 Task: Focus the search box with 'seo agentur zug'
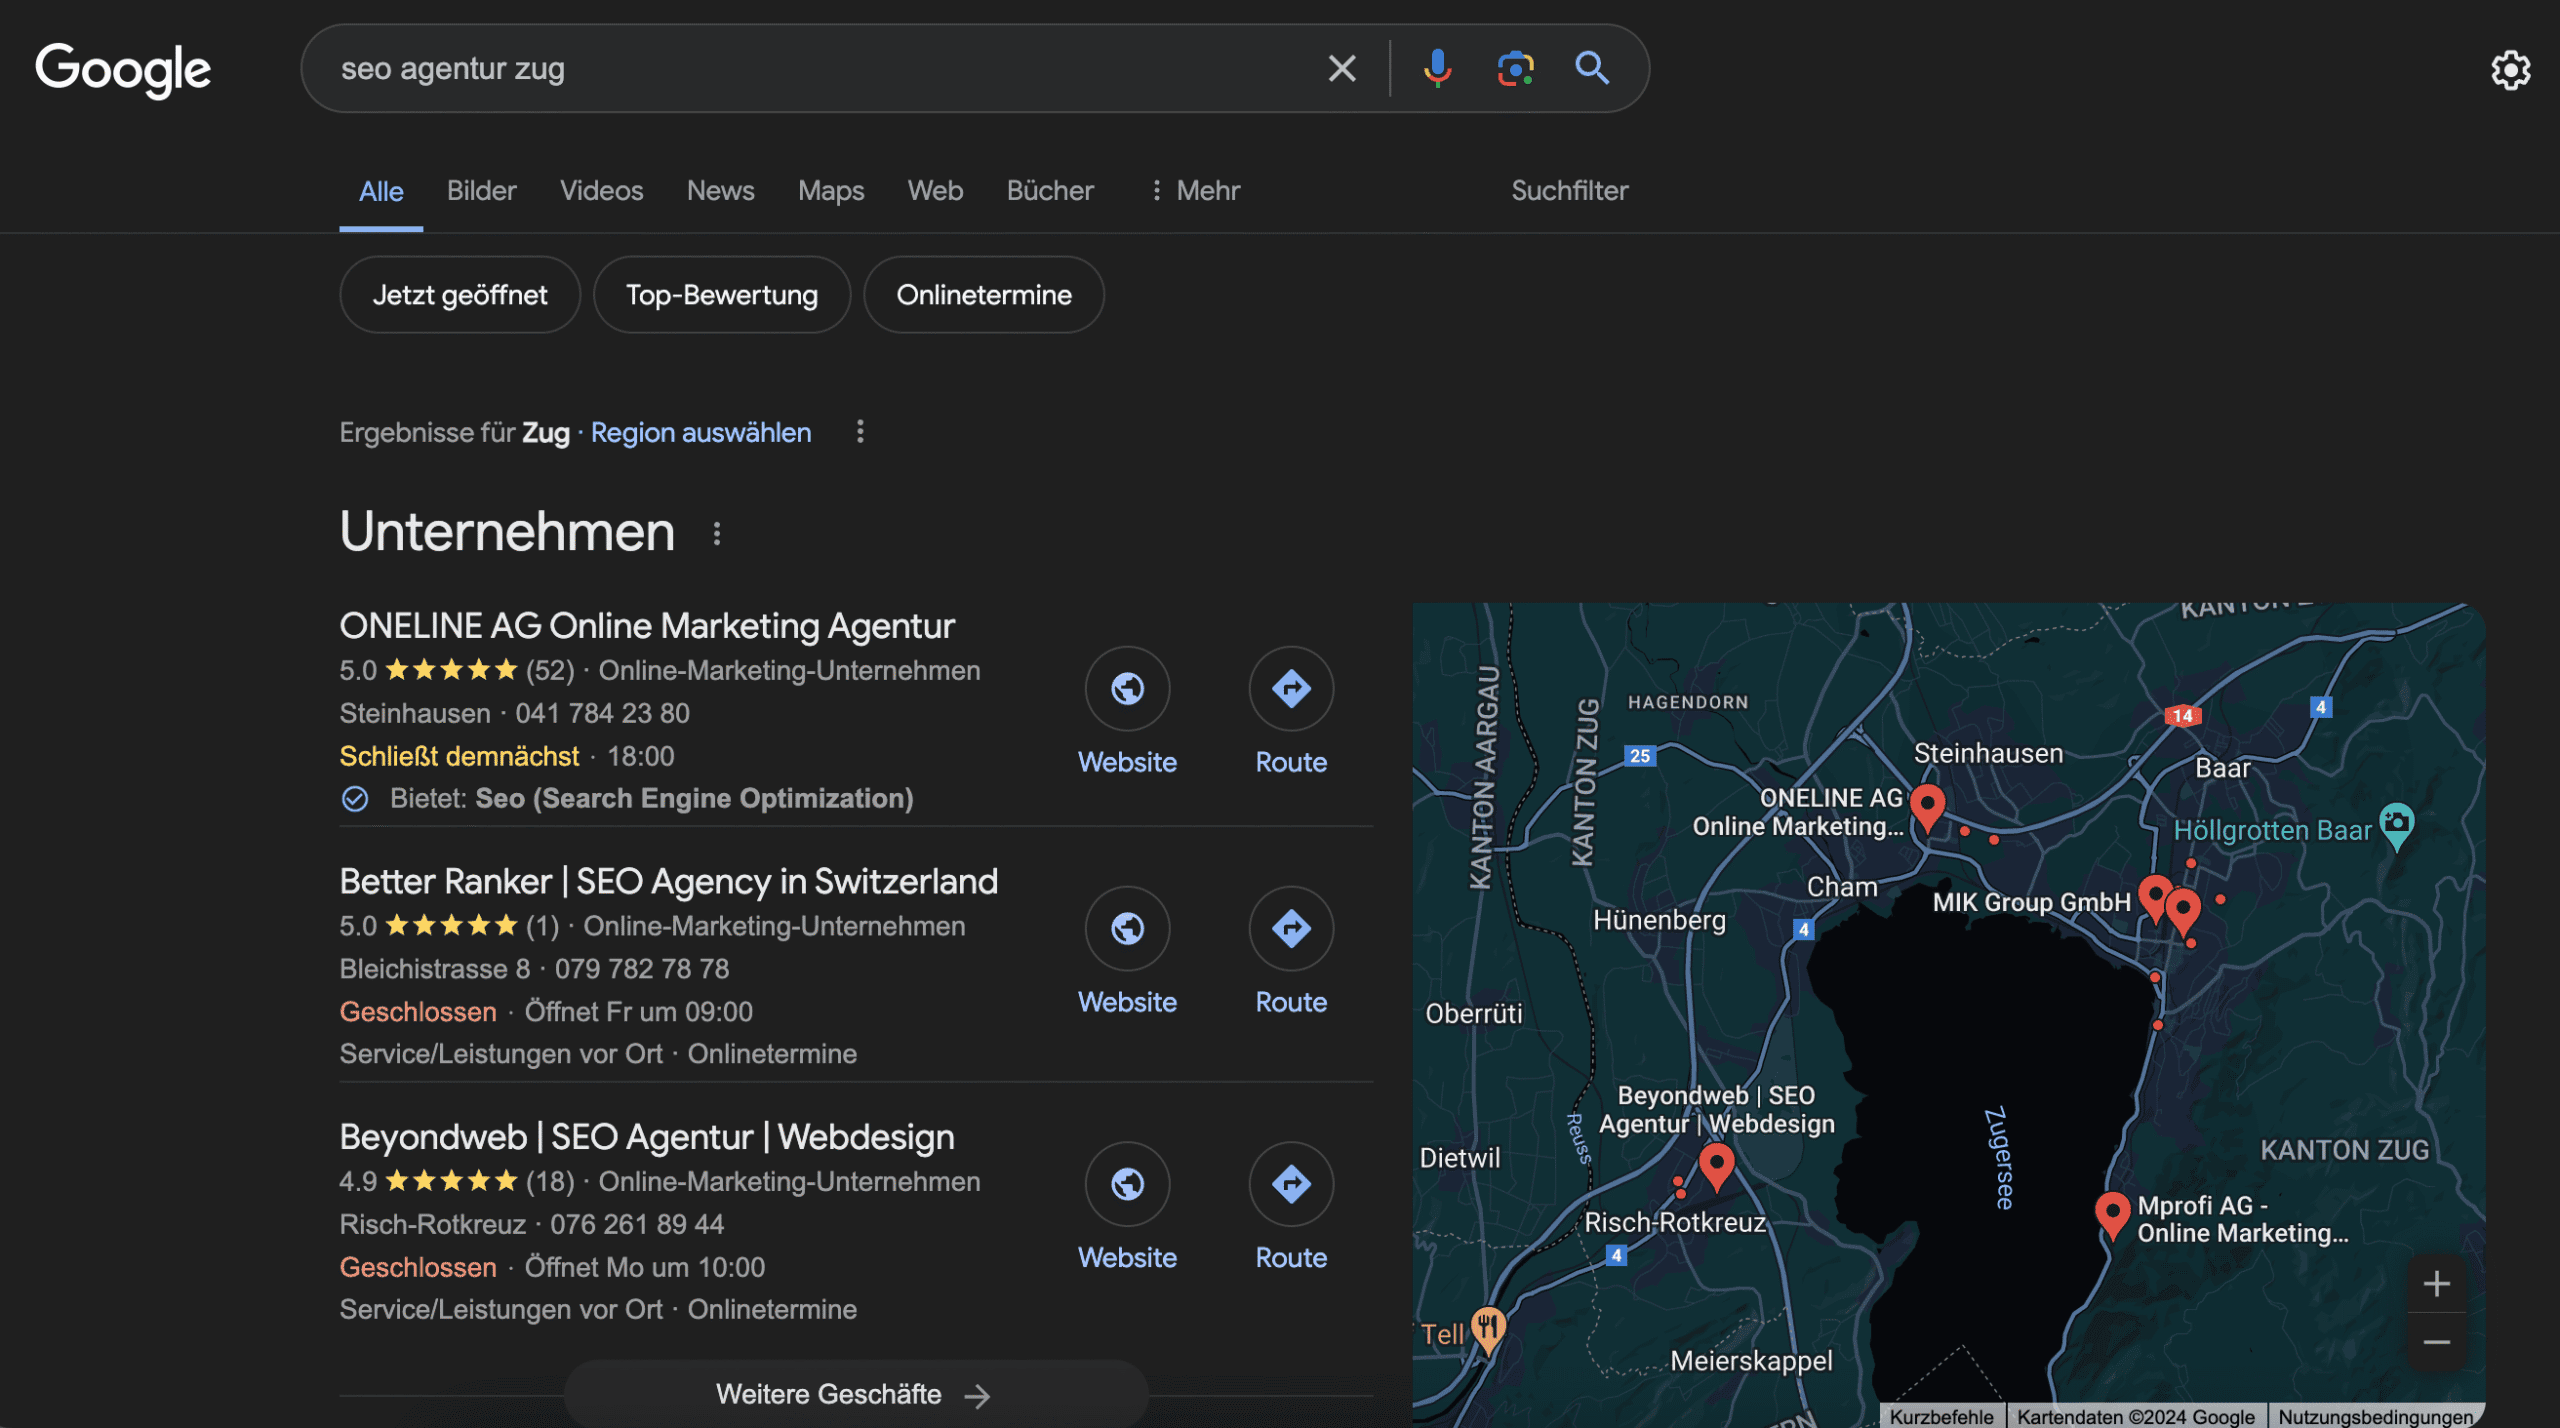[820, 68]
